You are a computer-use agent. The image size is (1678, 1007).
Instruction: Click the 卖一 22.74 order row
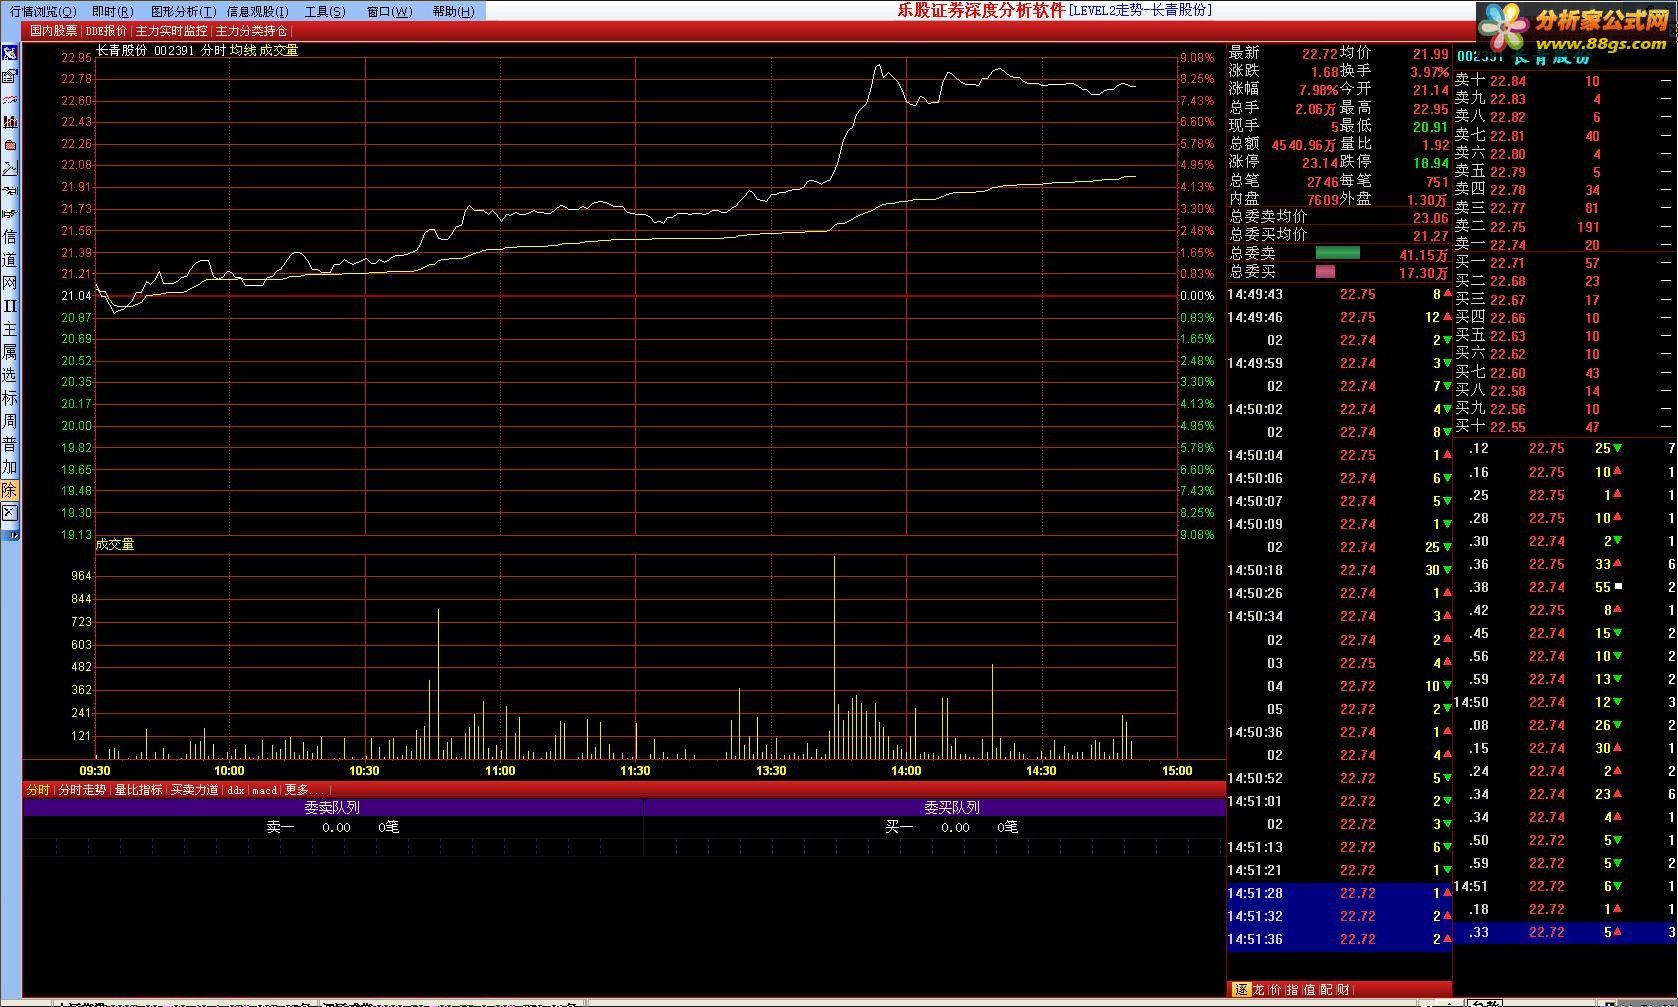pyautogui.click(x=1563, y=245)
